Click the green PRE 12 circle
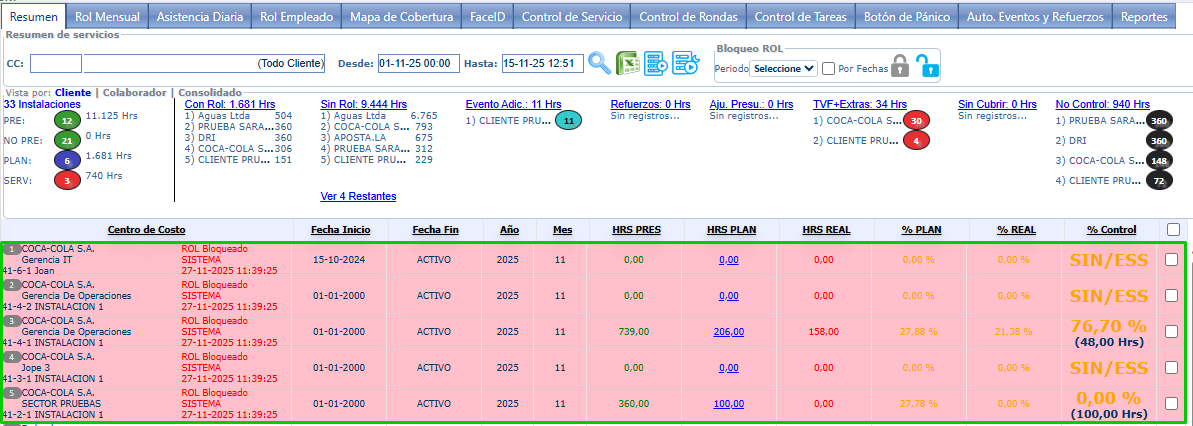 67,121
